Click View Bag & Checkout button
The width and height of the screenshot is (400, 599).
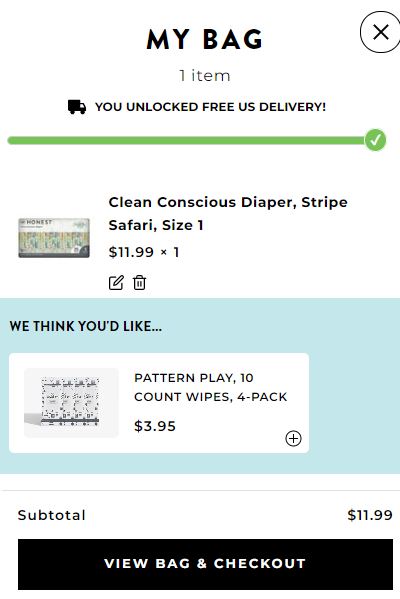pos(205,564)
